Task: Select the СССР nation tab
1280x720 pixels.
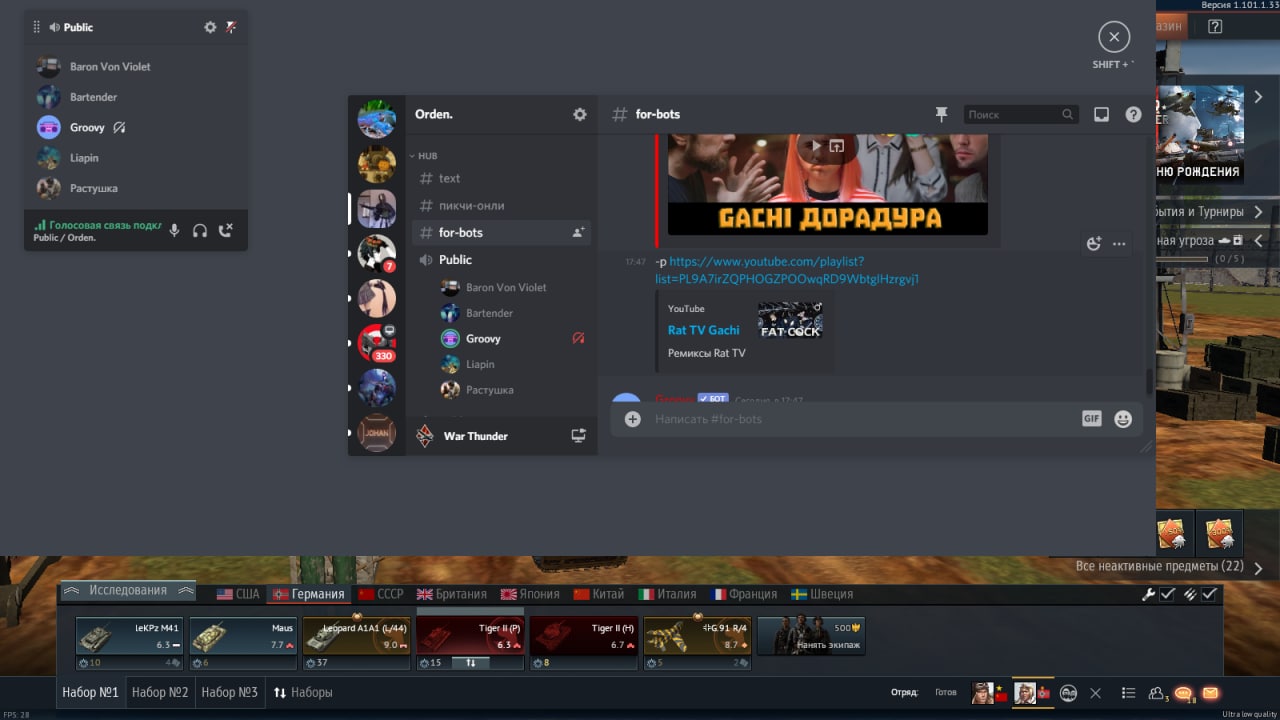Action: (381, 594)
